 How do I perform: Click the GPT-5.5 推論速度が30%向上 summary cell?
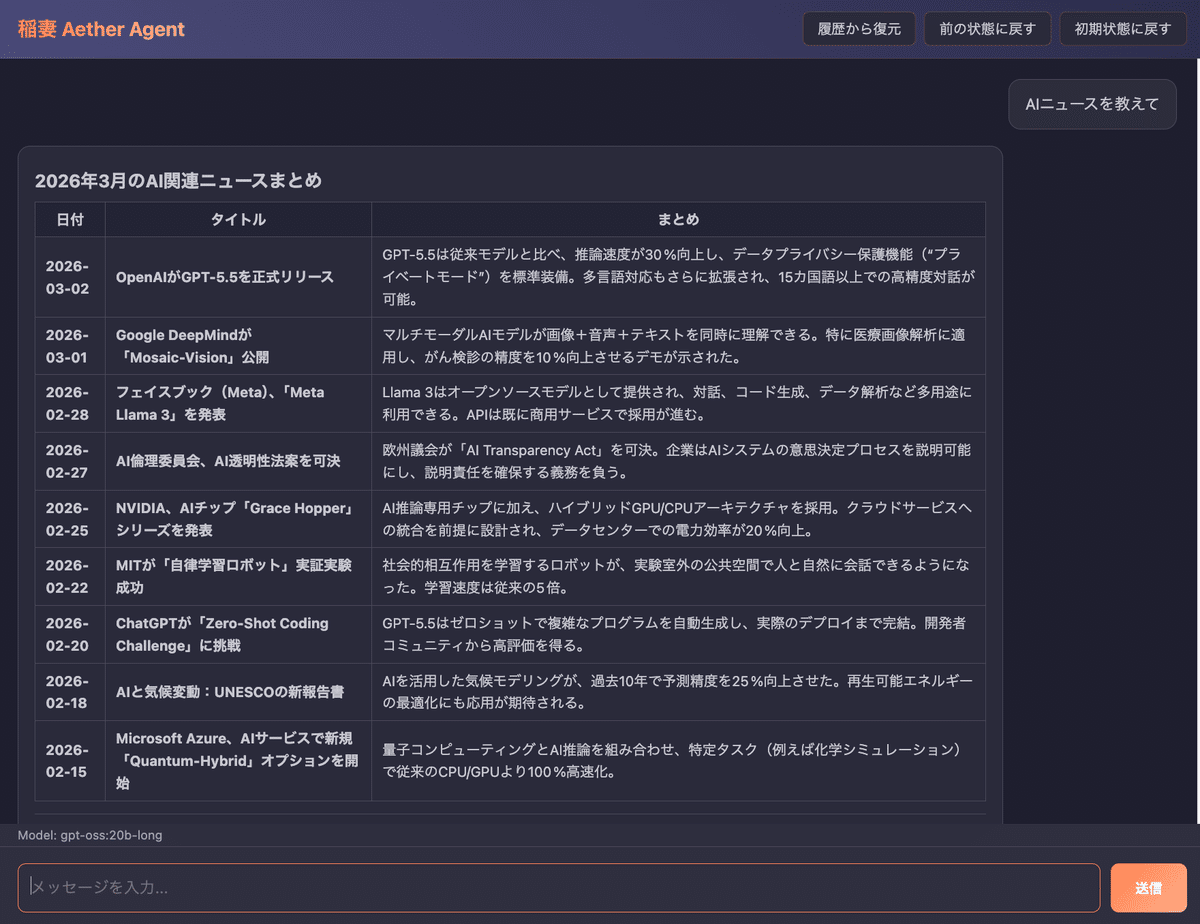pos(678,277)
